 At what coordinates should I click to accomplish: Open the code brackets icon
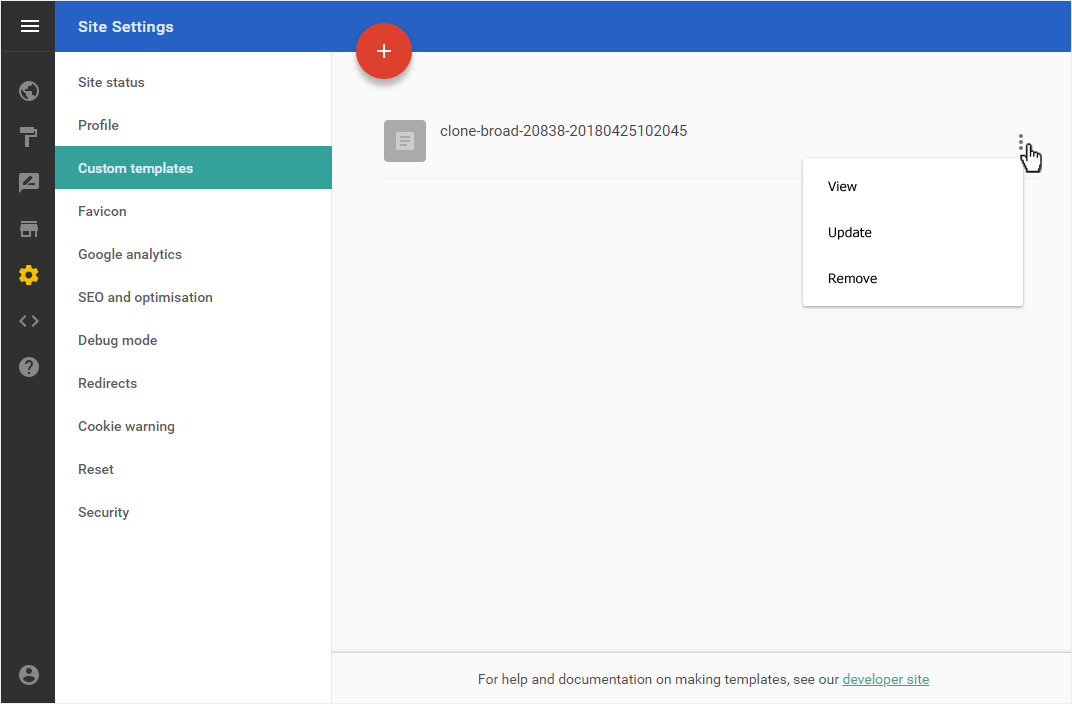point(29,321)
